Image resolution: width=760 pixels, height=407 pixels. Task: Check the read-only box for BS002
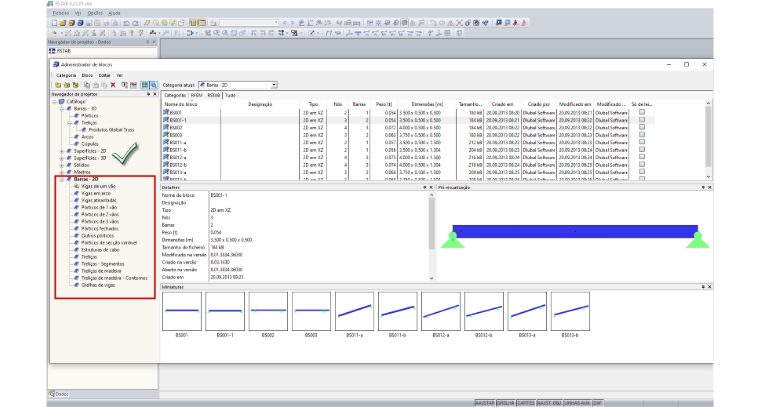pos(642,127)
